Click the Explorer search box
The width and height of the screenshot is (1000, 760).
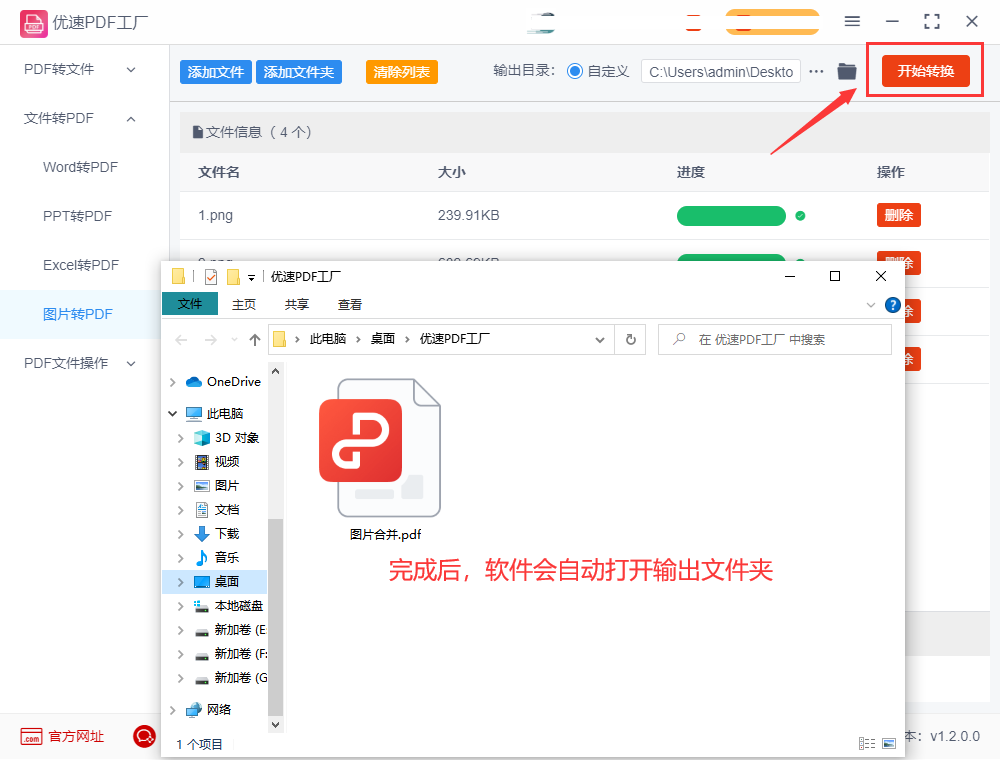point(775,340)
